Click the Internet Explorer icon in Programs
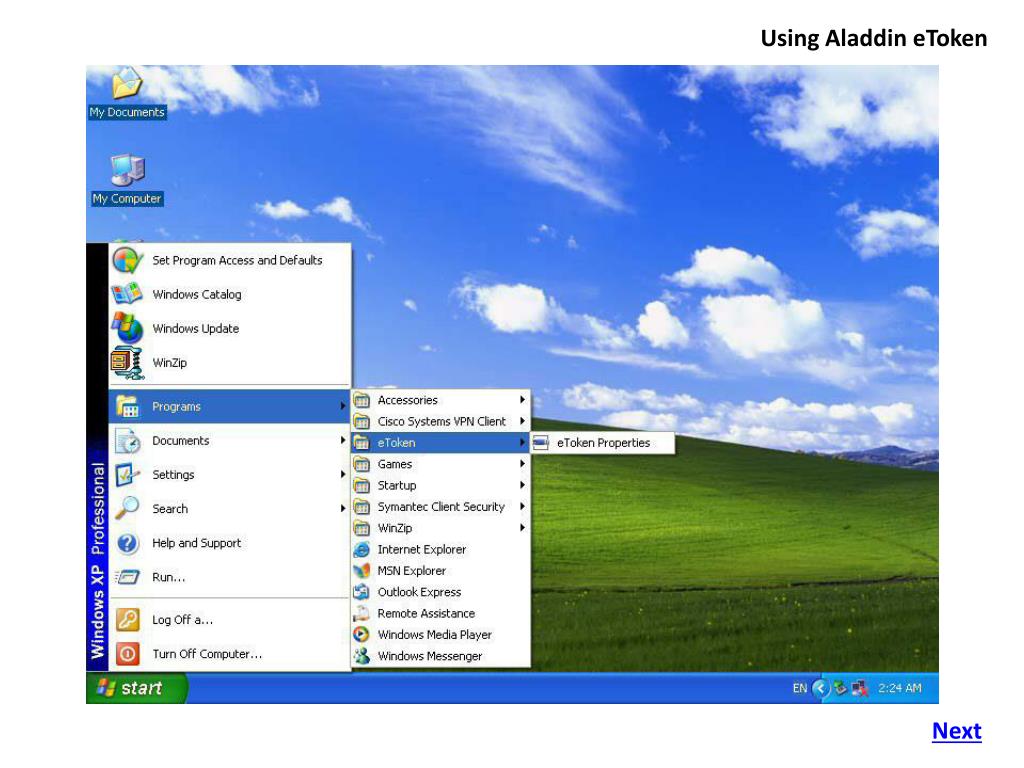1024x768 pixels. click(x=361, y=549)
